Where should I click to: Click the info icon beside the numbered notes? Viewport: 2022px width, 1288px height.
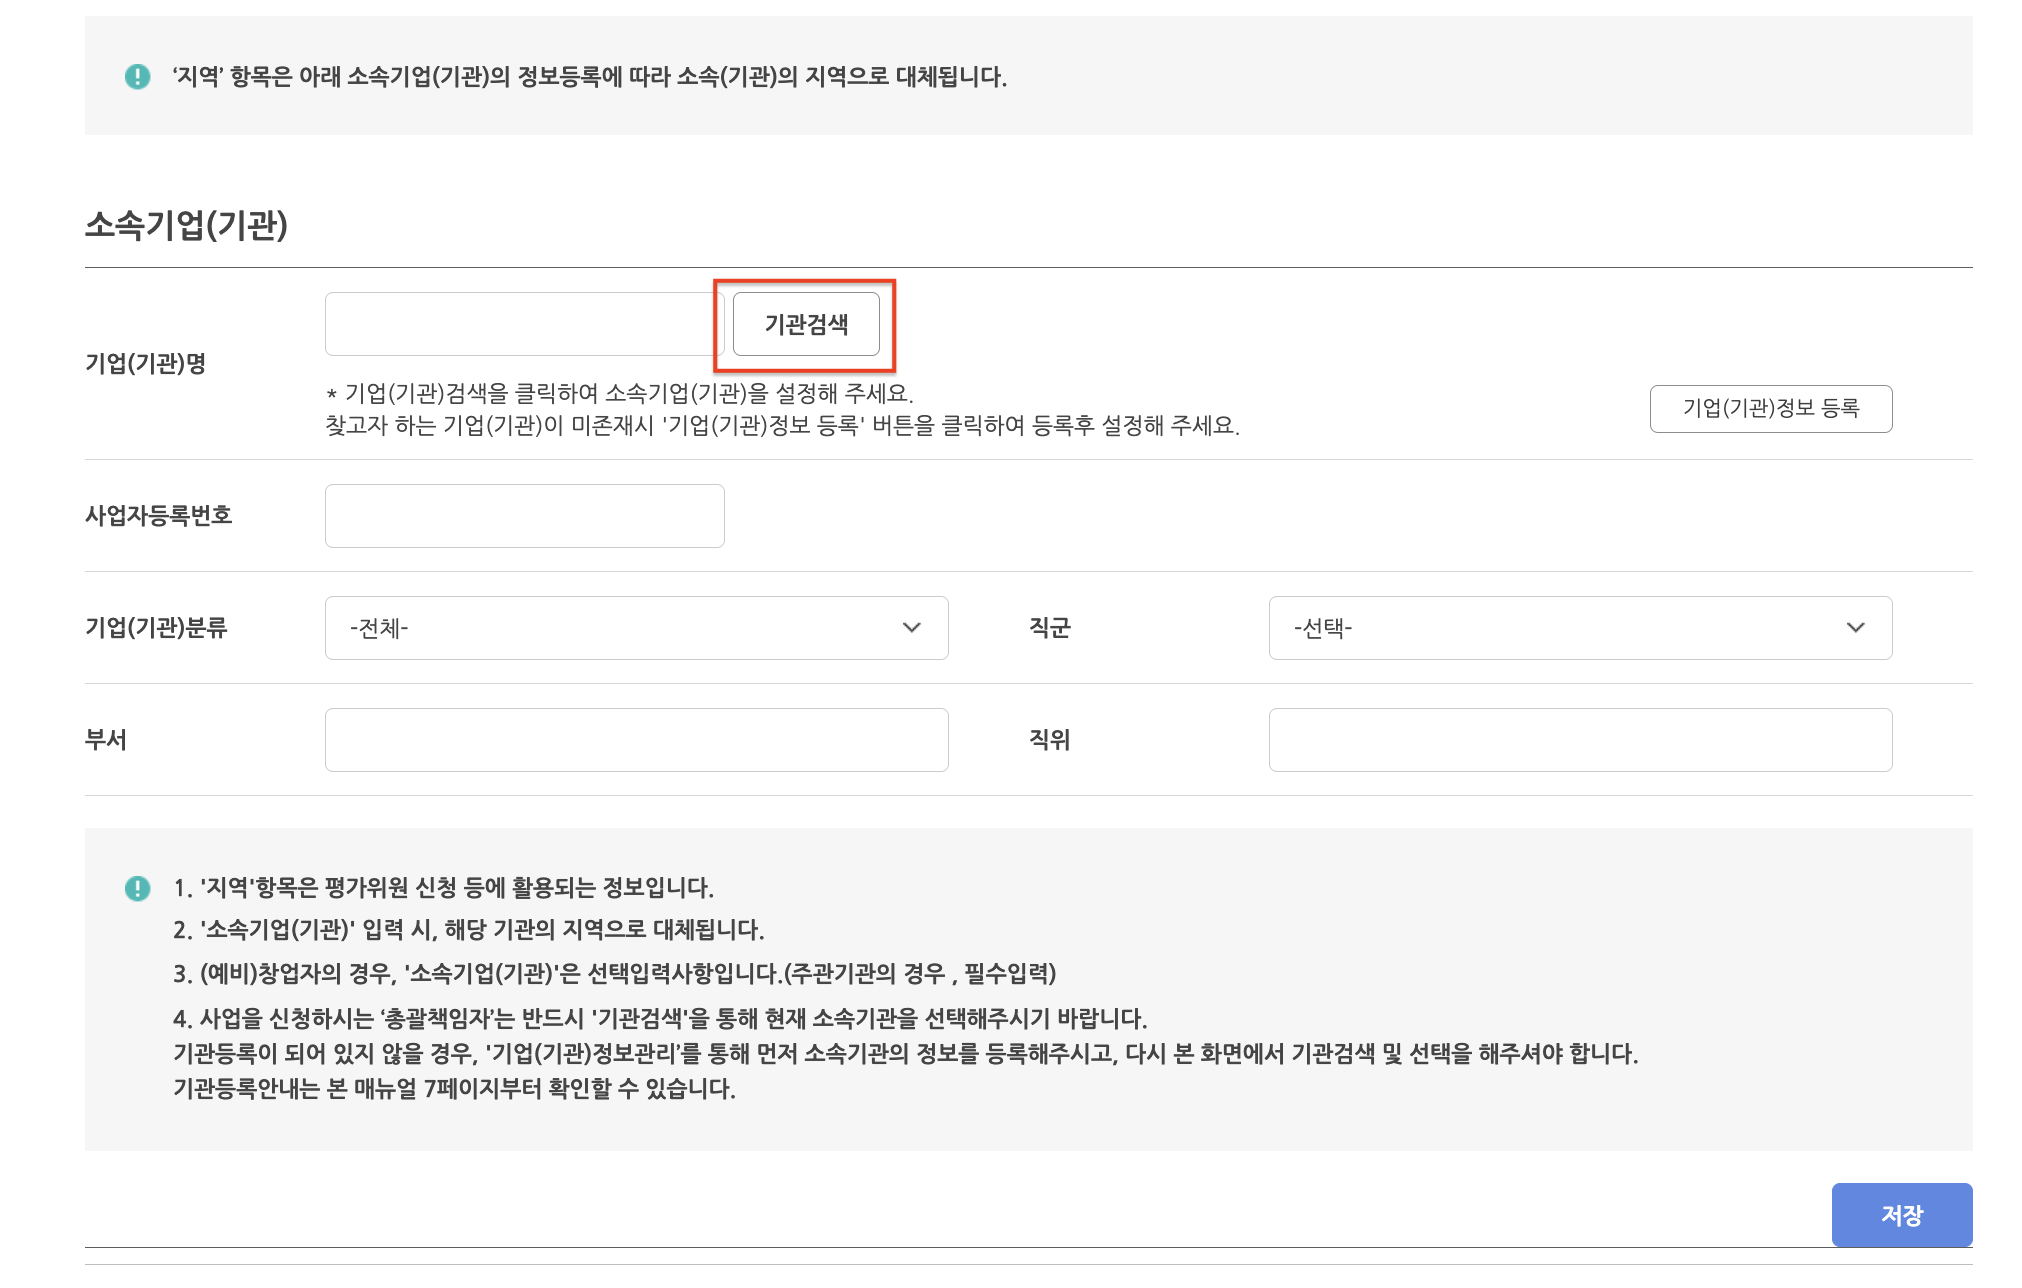tap(137, 888)
